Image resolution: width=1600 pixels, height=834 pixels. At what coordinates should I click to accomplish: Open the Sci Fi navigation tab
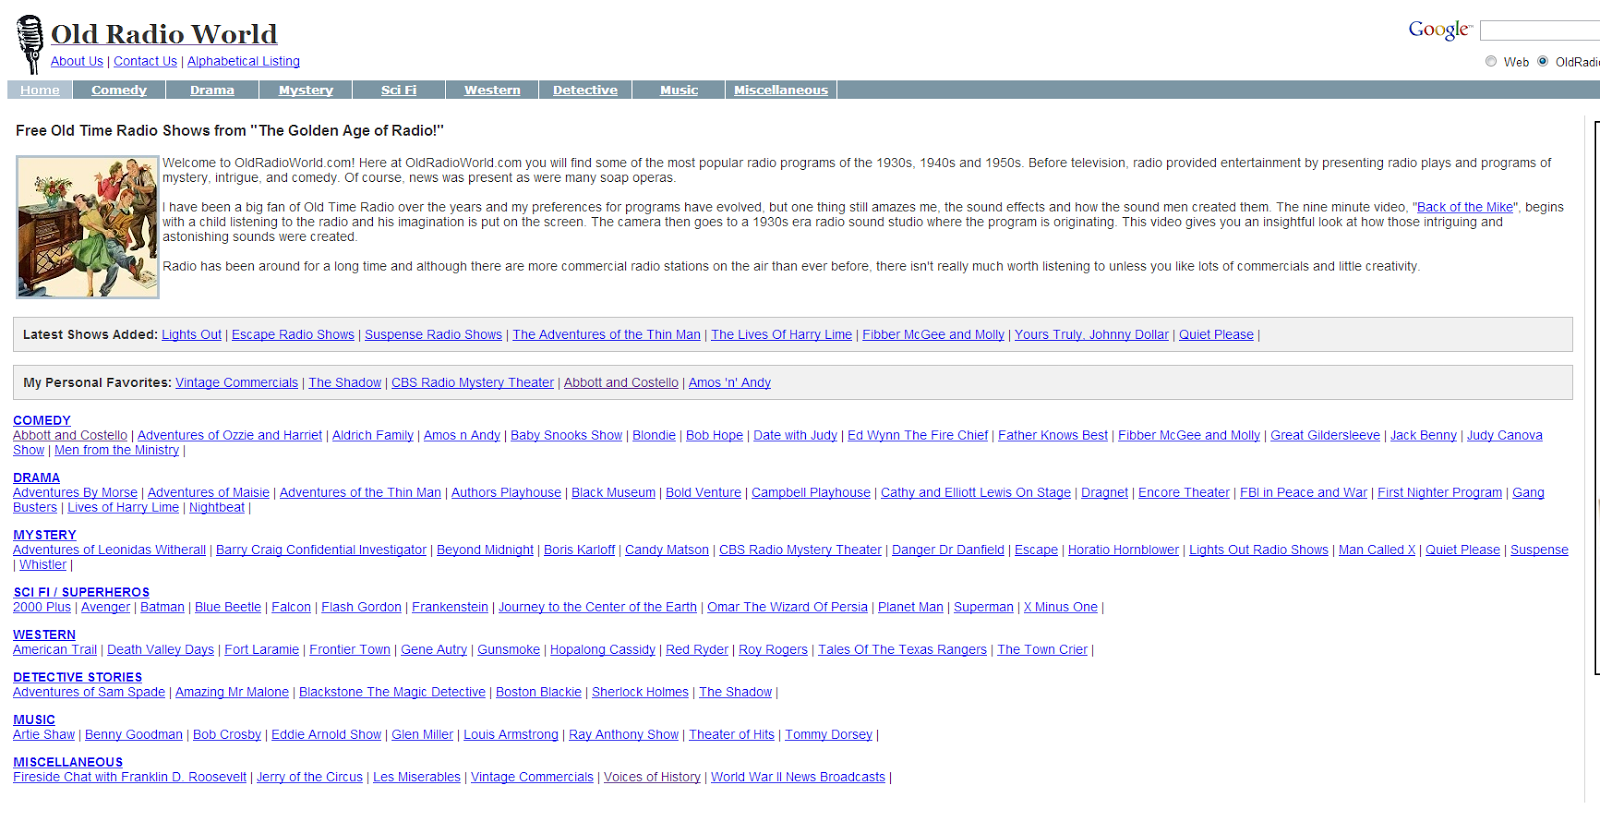click(x=398, y=90)
